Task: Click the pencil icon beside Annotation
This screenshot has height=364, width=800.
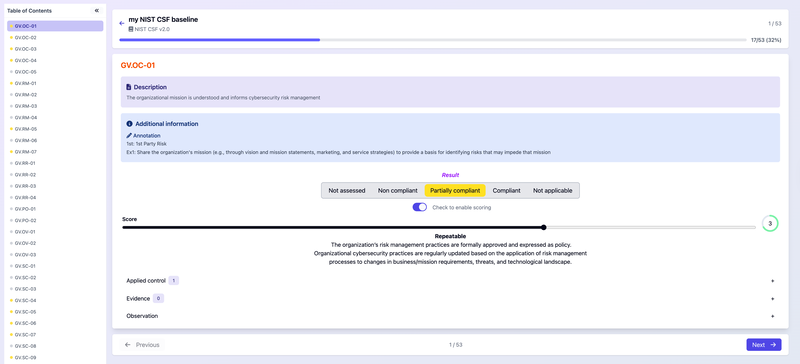Action: click(x=129, y=136)
